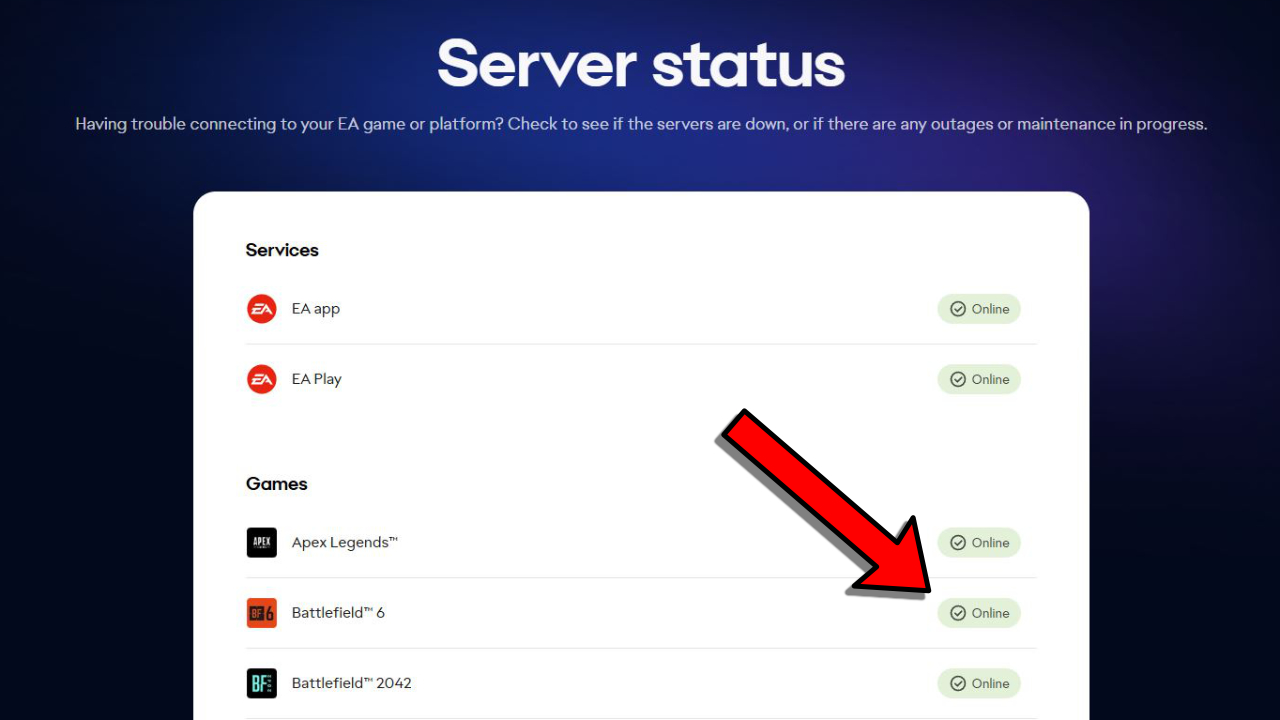
Task: Click the EA app logo icon
Action: pyautogui.click(x=261, y=309)
